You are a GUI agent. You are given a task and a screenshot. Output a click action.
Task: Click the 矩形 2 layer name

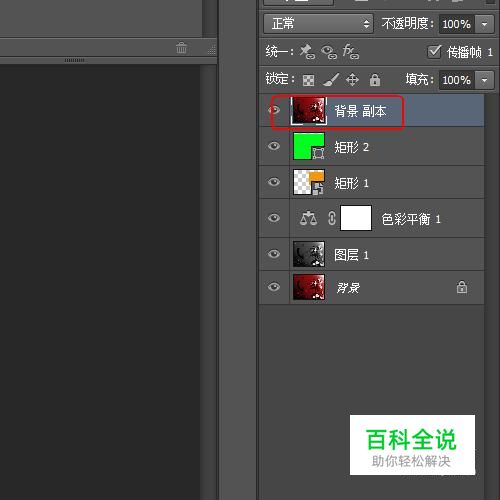[351, 147]
